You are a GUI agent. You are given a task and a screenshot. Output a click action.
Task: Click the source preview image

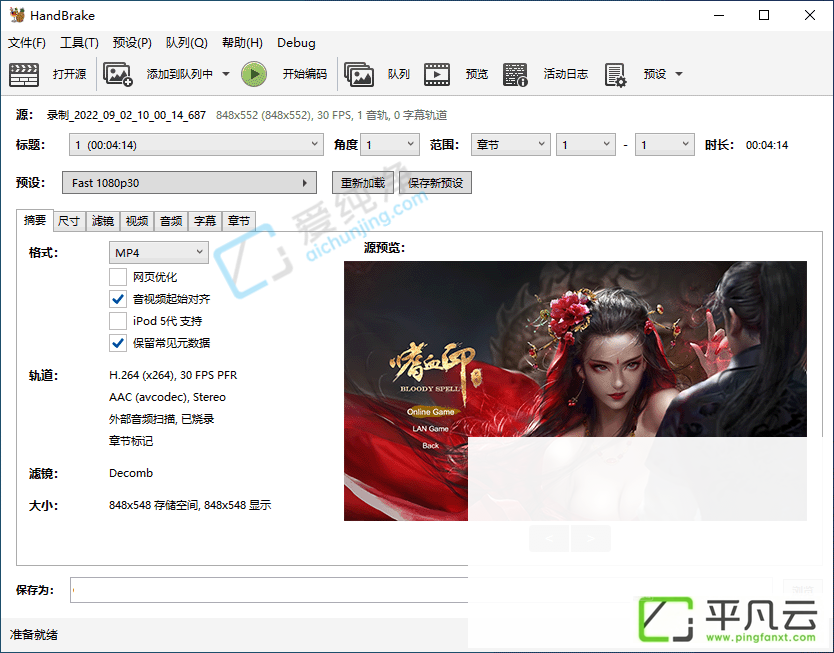pos(575,391)
